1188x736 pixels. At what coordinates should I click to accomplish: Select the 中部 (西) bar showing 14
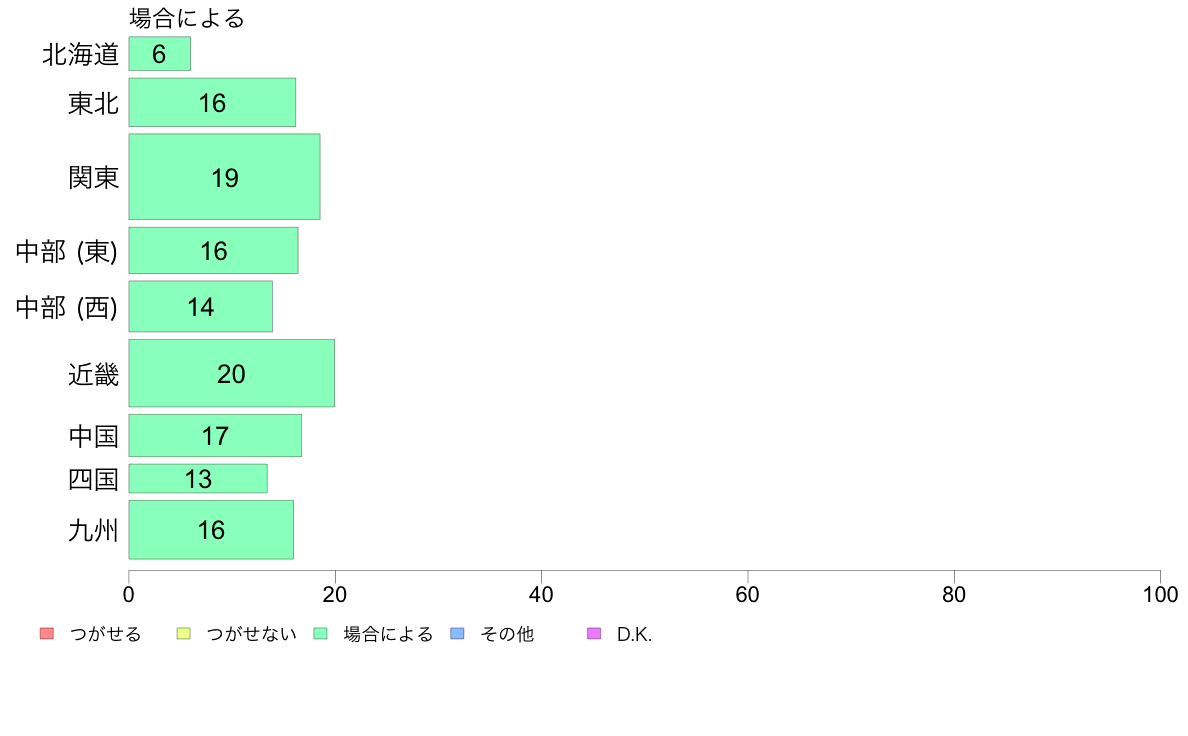(201, 306)
